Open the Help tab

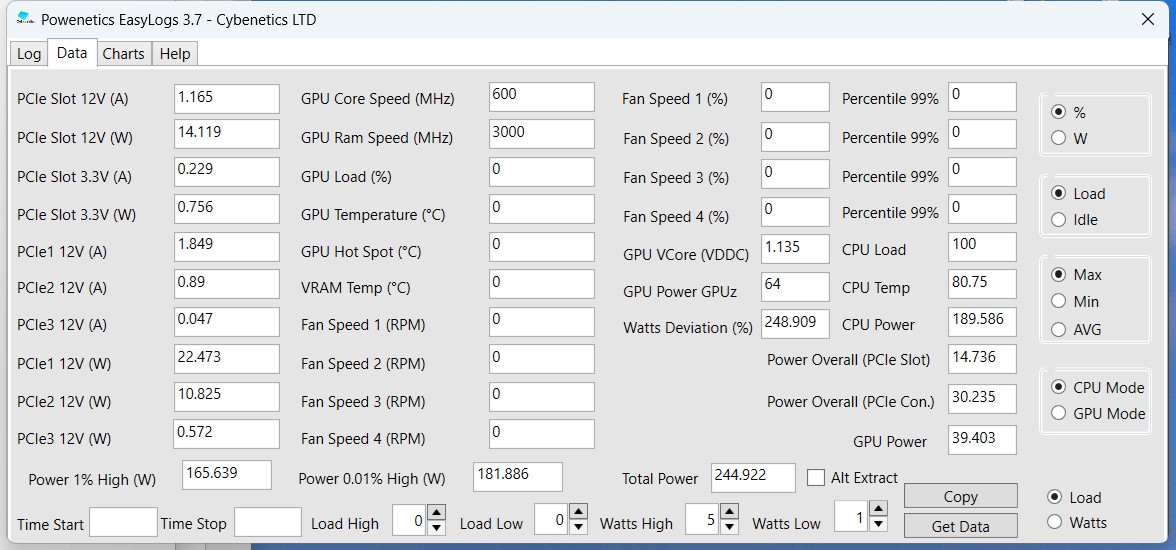point(175,54)
